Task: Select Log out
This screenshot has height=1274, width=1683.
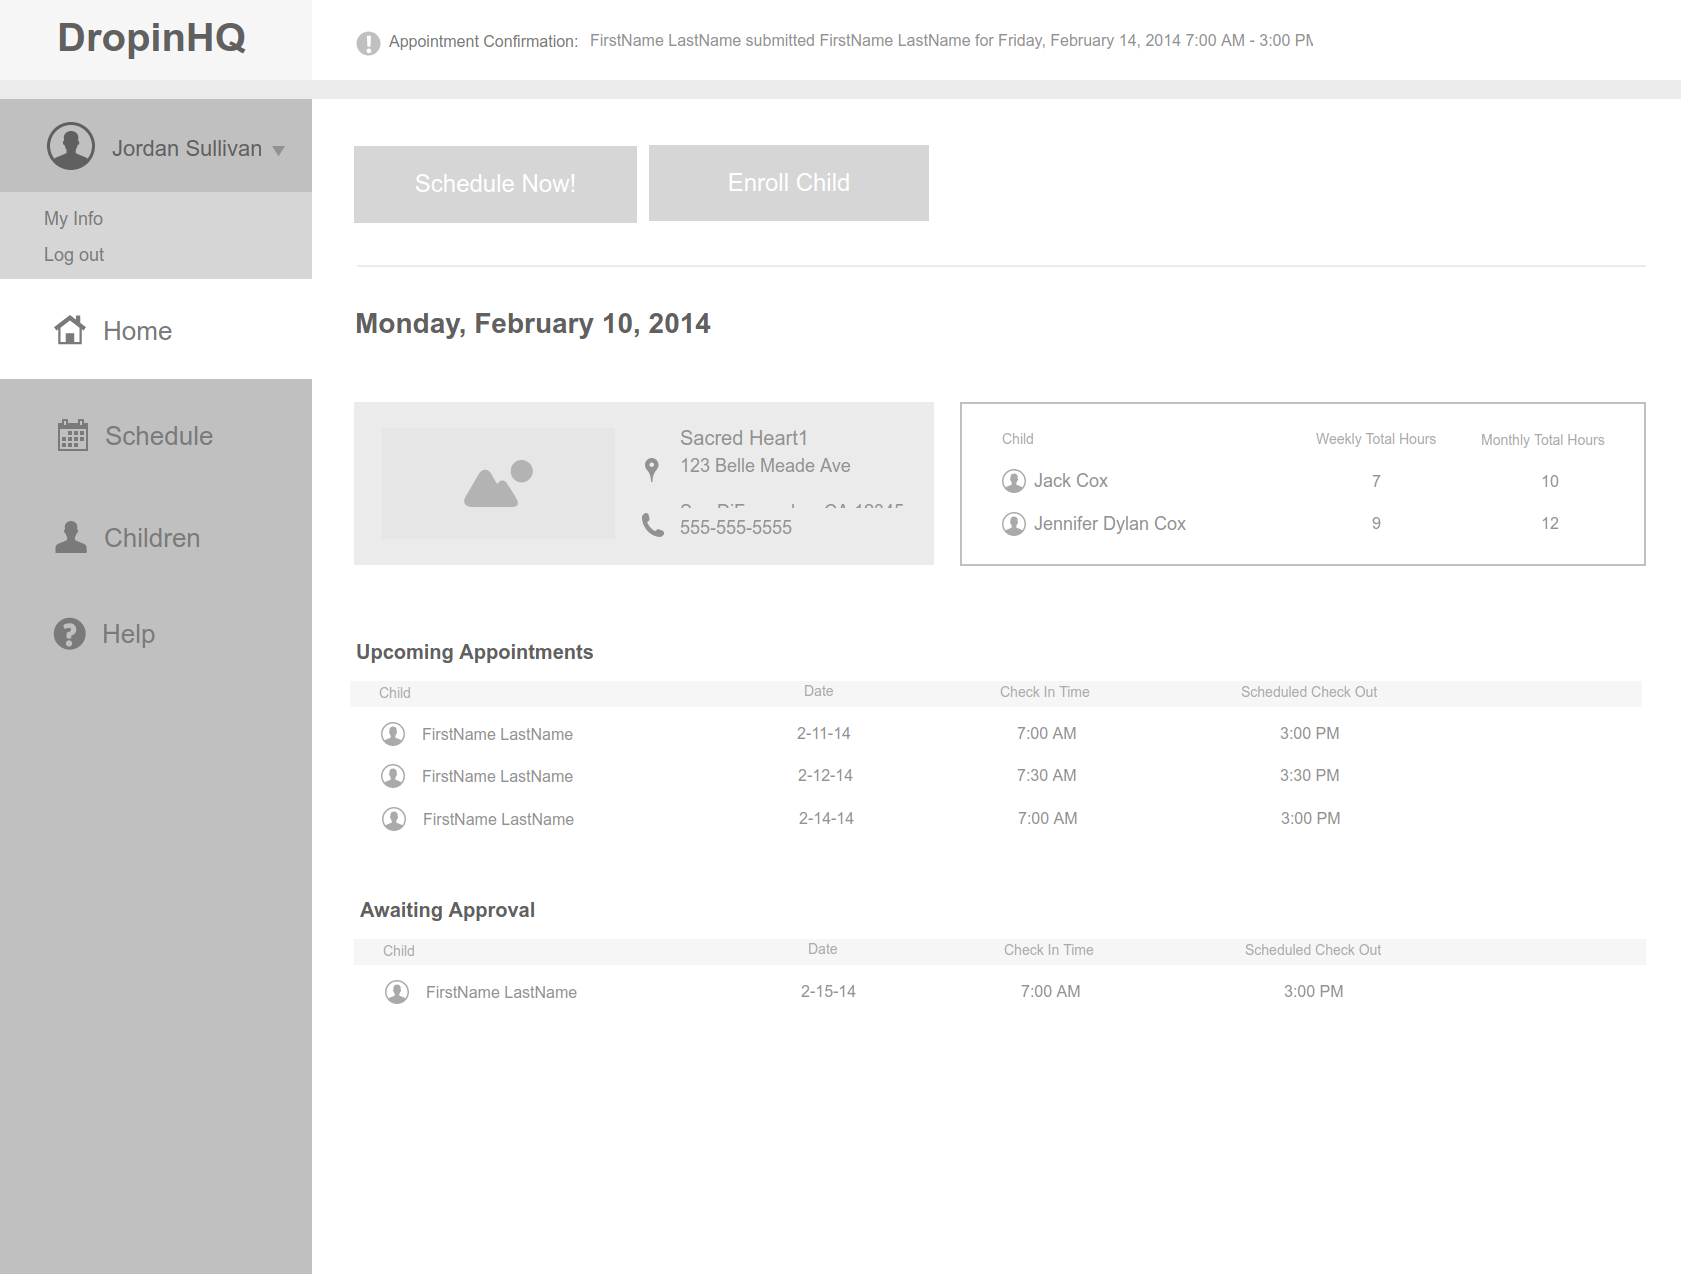Action: (x=74, y=254)
